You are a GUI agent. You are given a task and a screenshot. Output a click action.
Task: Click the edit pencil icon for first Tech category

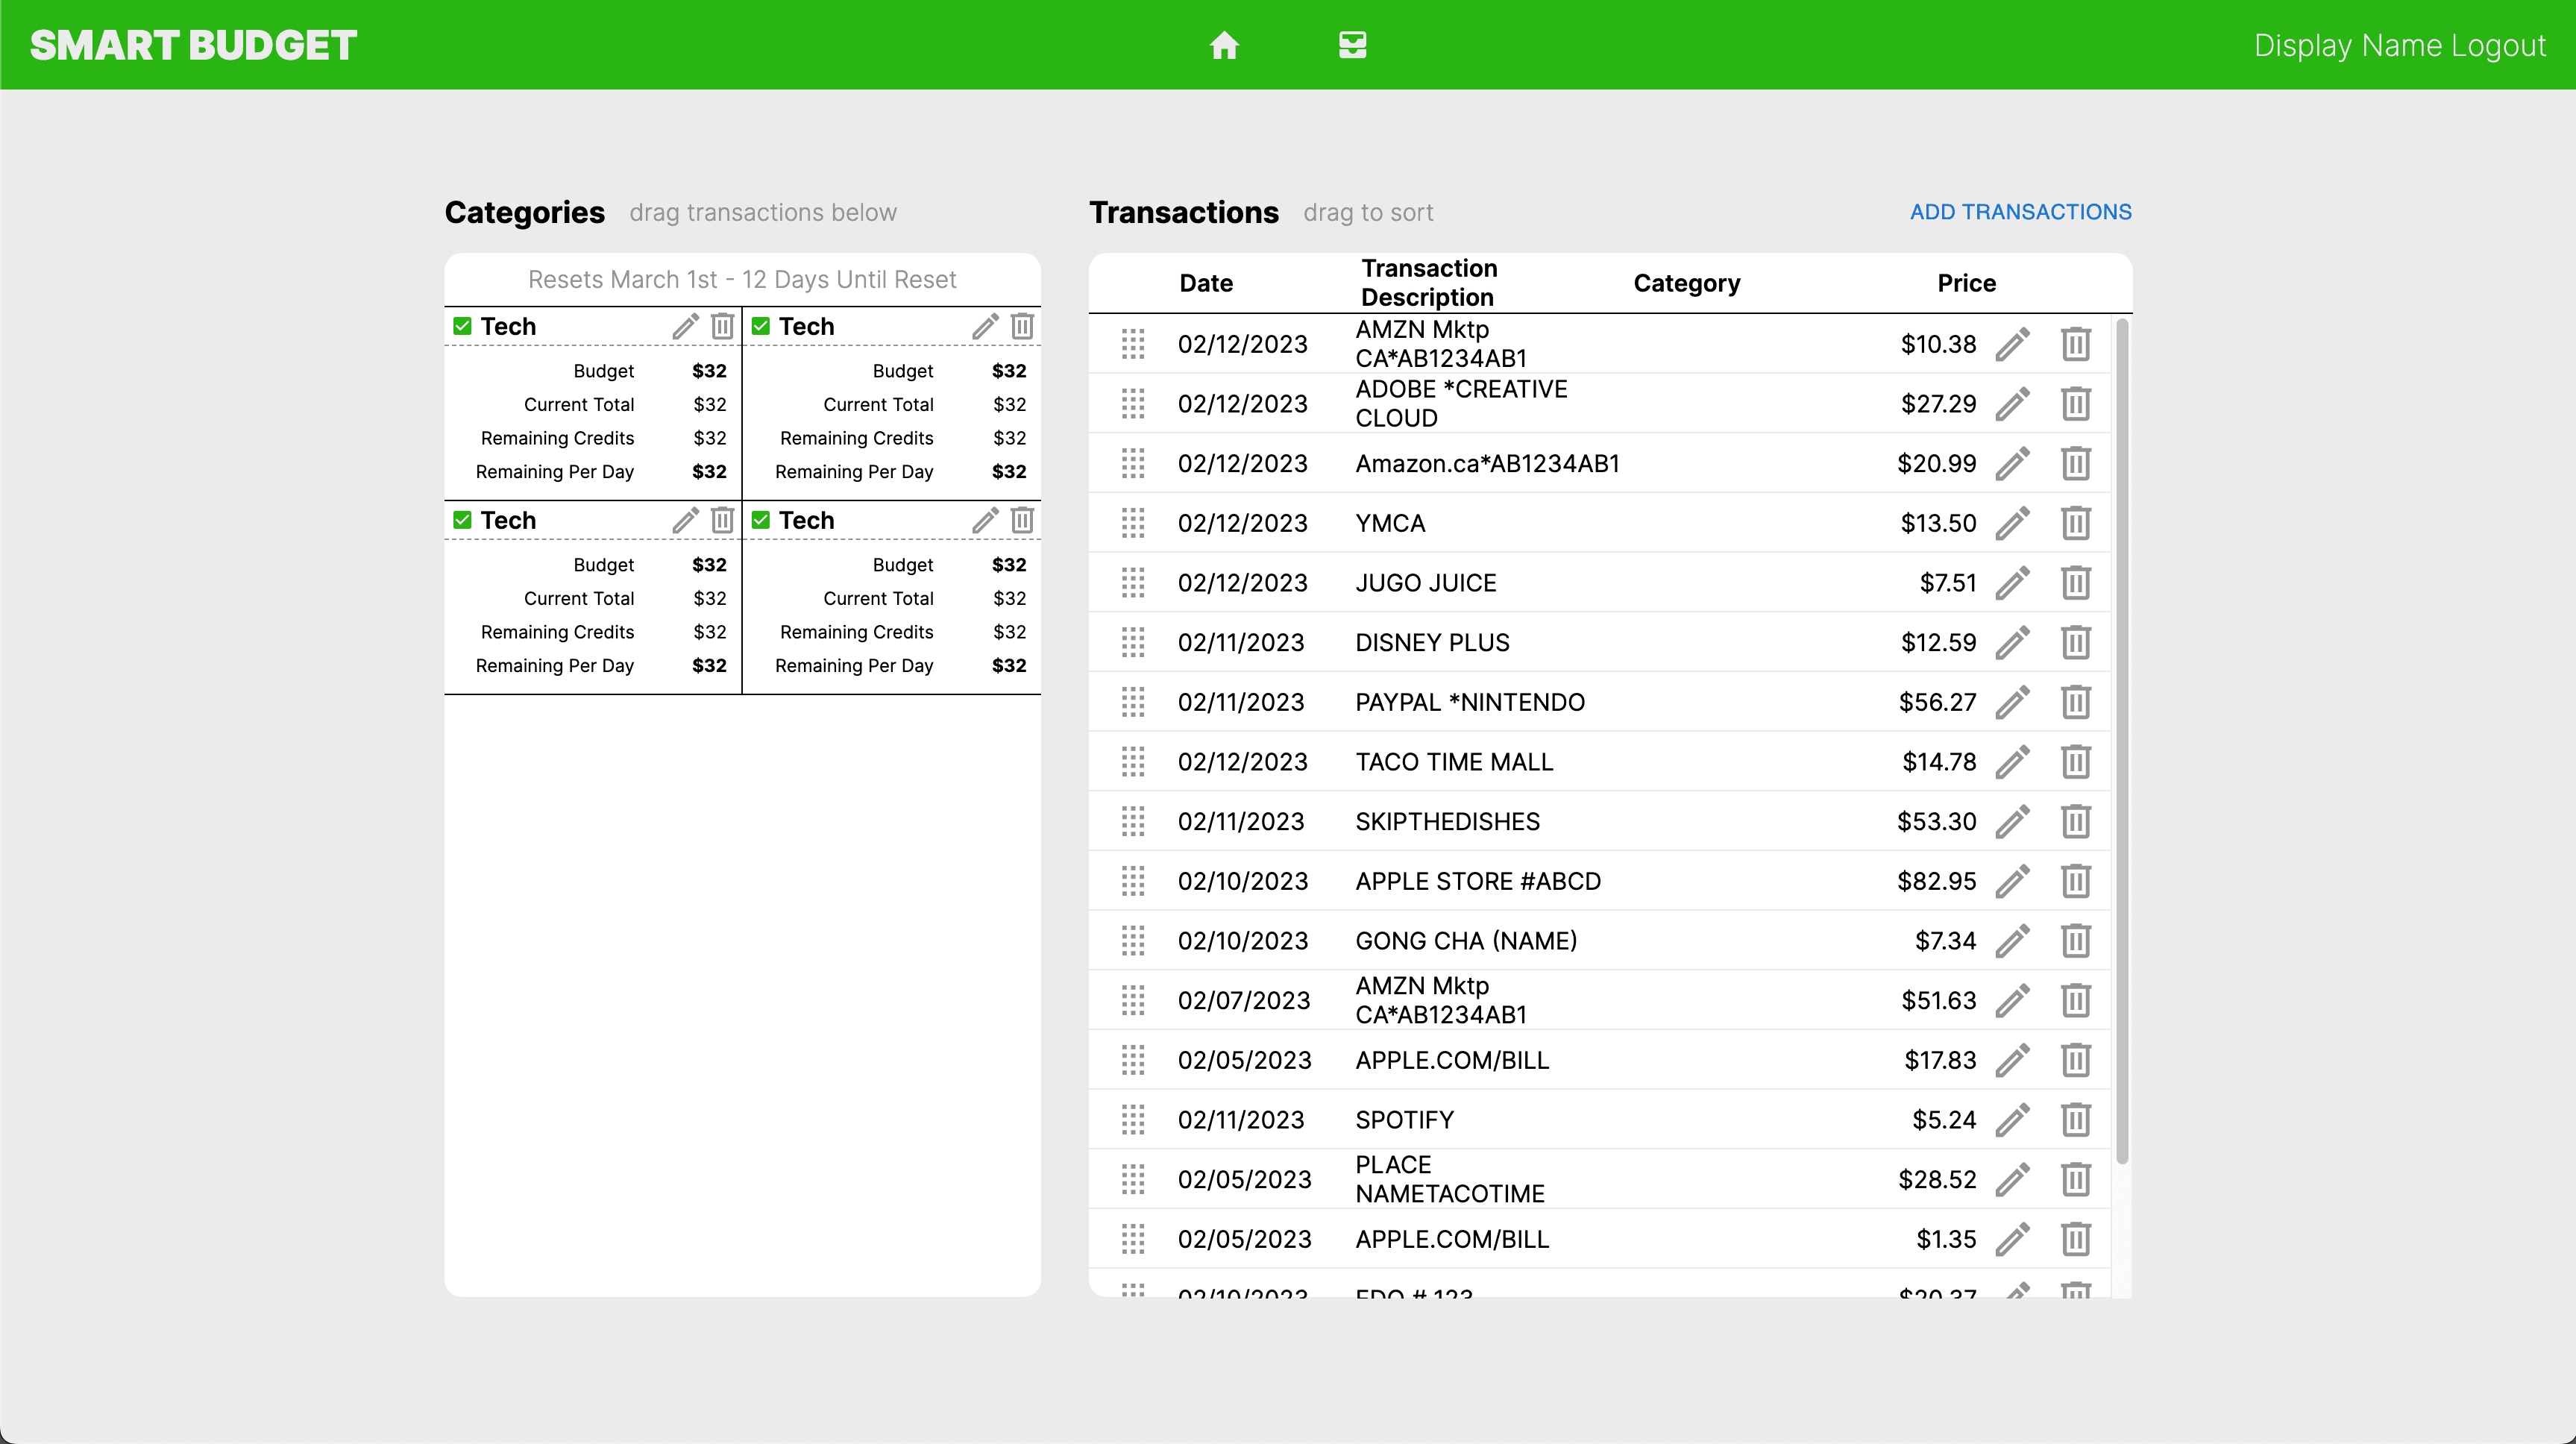click(685, 326)
